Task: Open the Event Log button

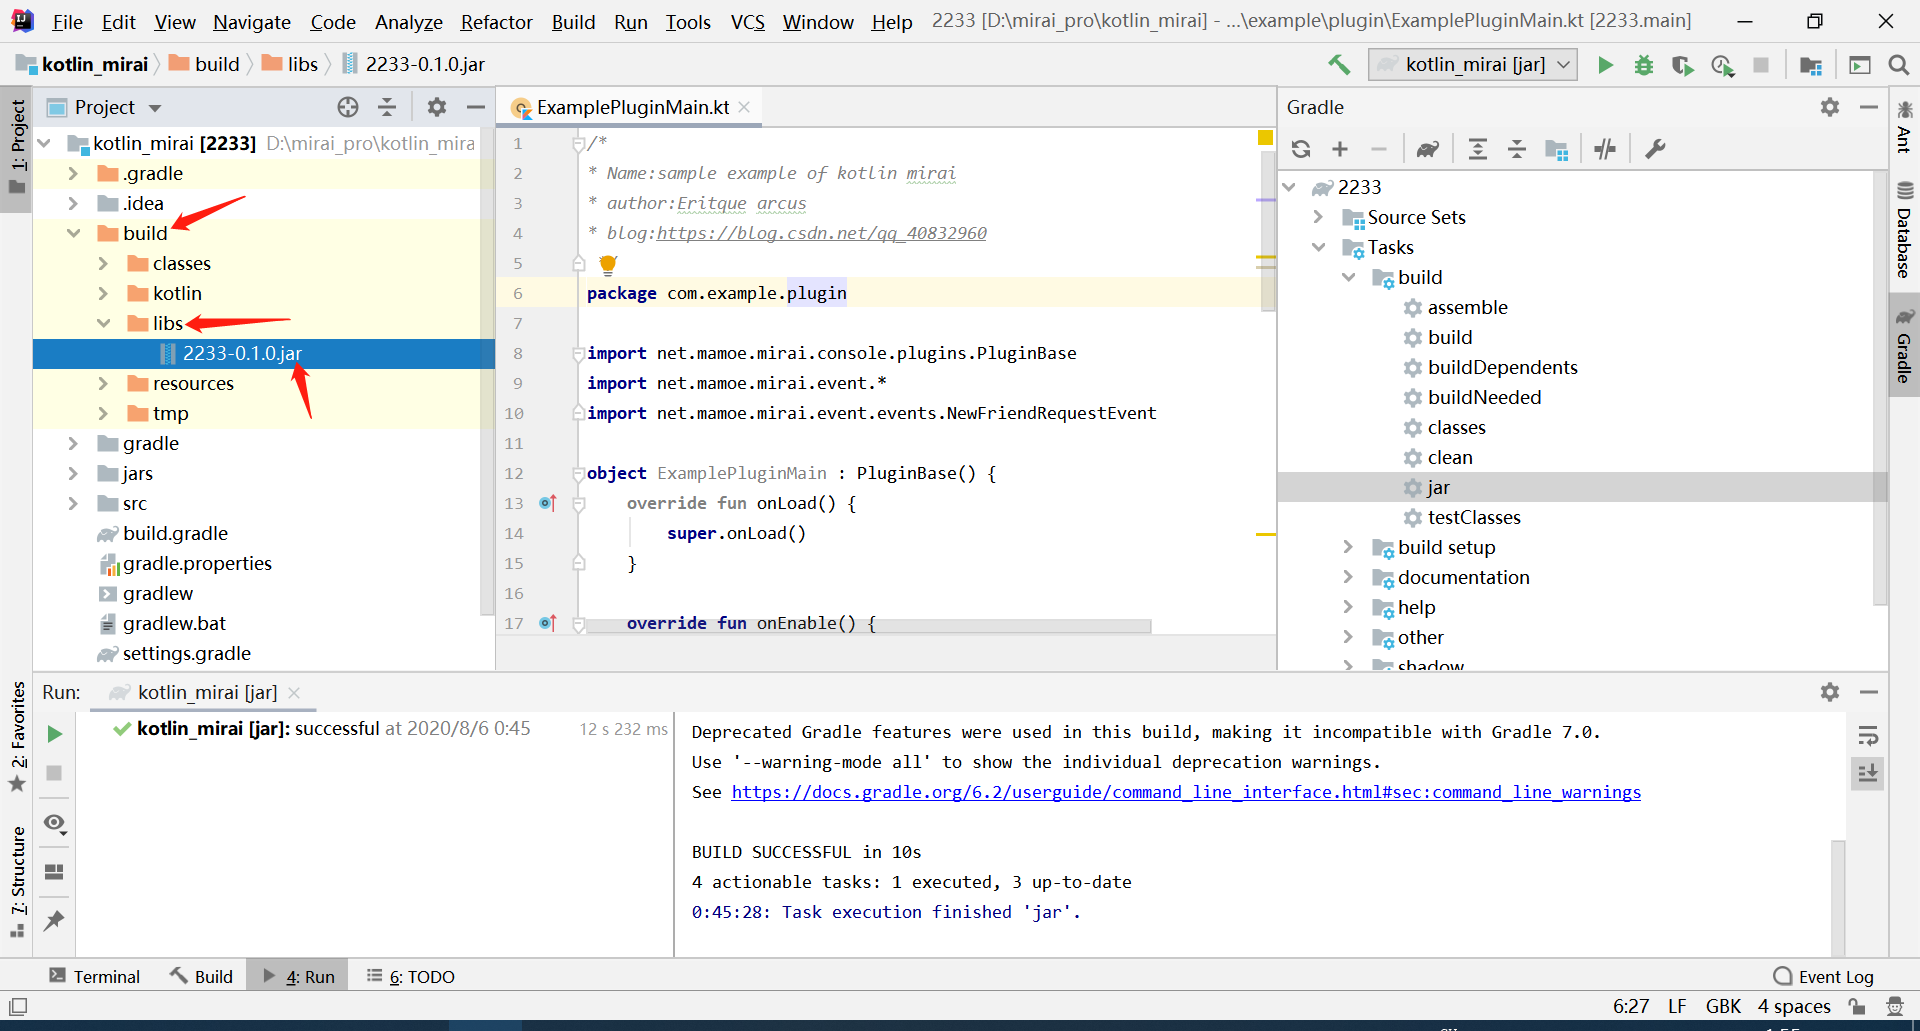Action: pos(1824,976)
